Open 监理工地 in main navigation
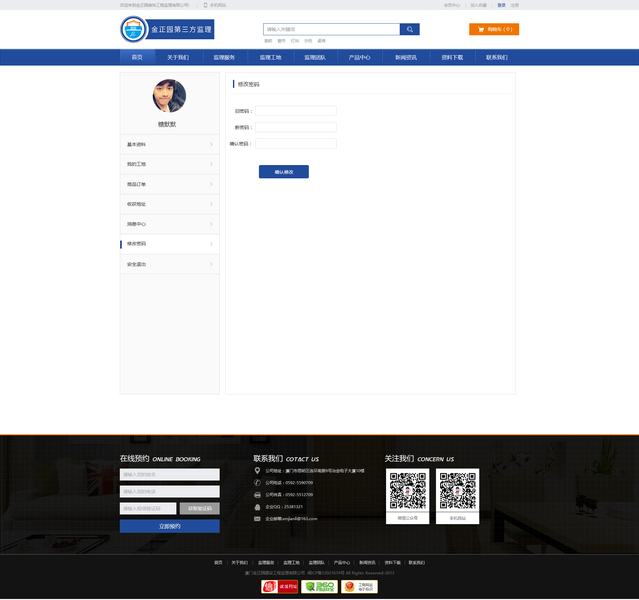 tap(271, 57)
